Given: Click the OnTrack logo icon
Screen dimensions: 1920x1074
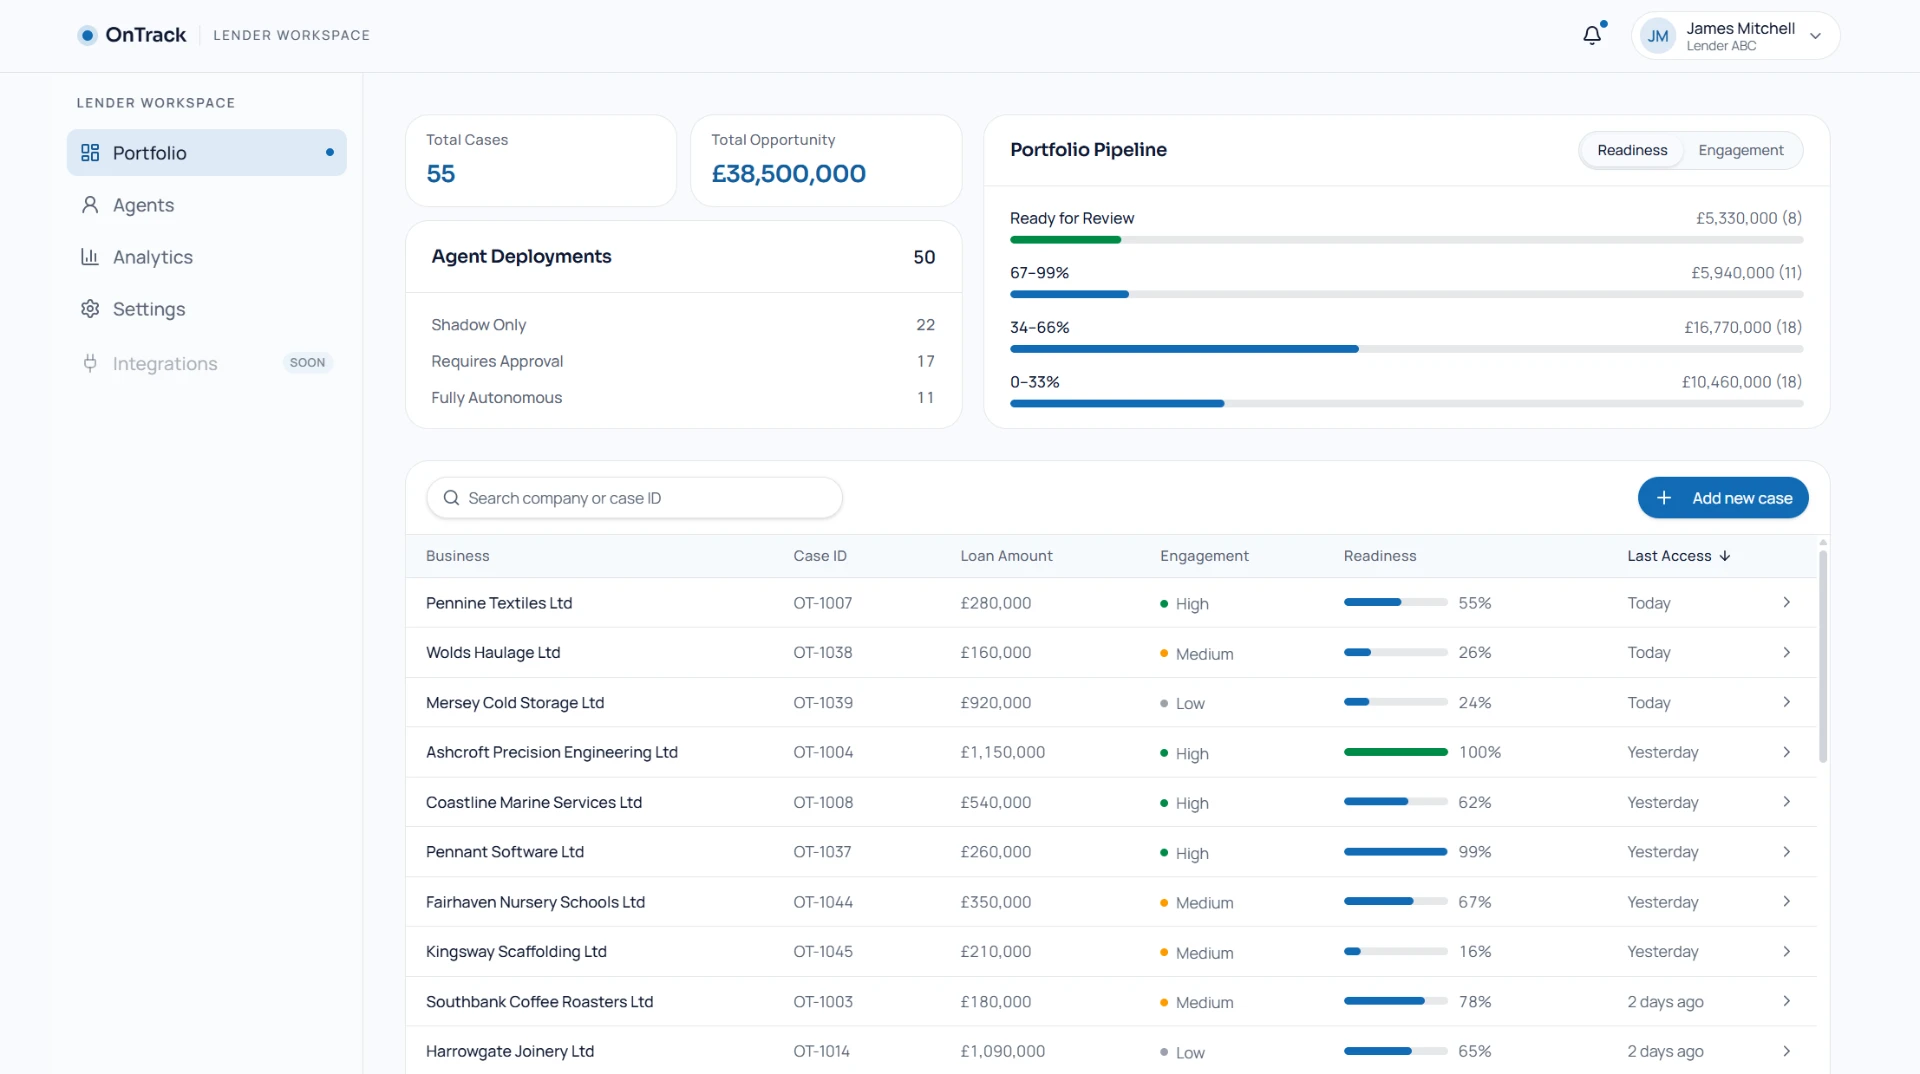Looking at the screenshot, I should (87, 35).
